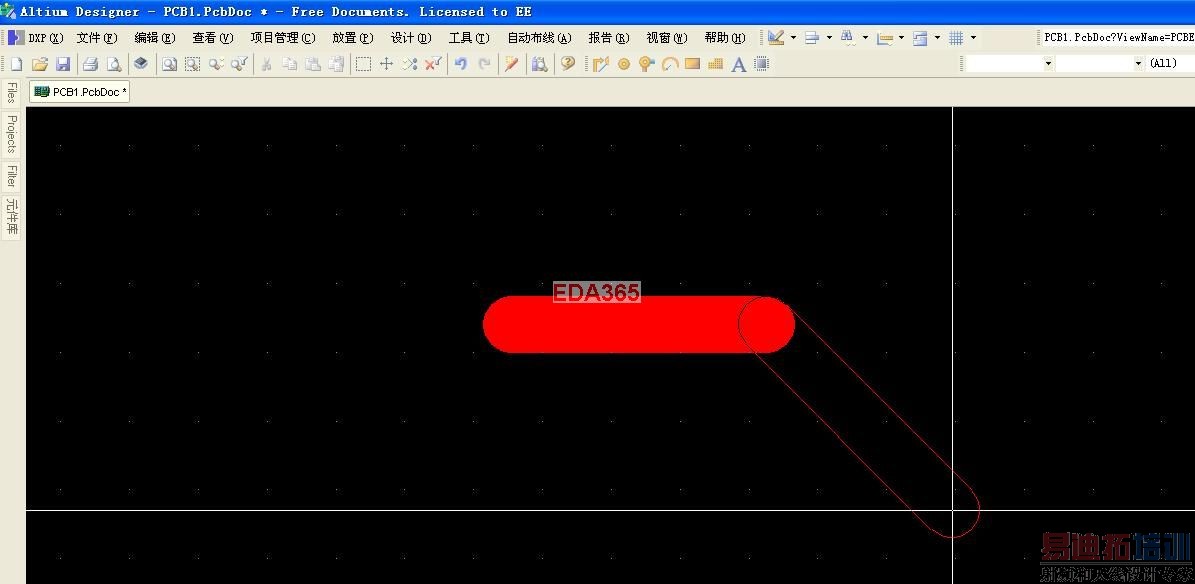
Task: Open help question mark icon
Action: (567, 64)
